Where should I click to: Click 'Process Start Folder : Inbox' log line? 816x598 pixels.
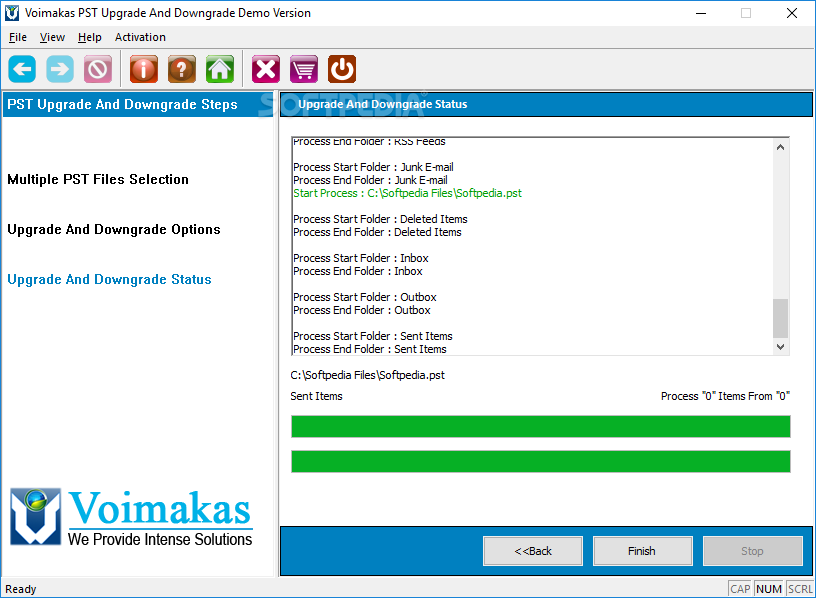pos(361,258)
